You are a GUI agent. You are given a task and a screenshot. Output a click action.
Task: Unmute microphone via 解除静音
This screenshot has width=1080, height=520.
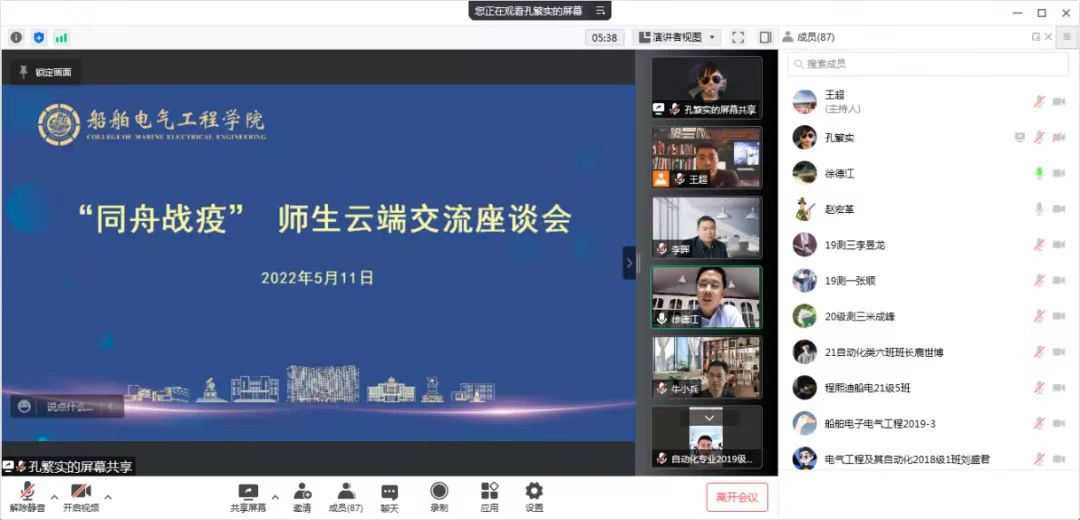coord(26,495)
